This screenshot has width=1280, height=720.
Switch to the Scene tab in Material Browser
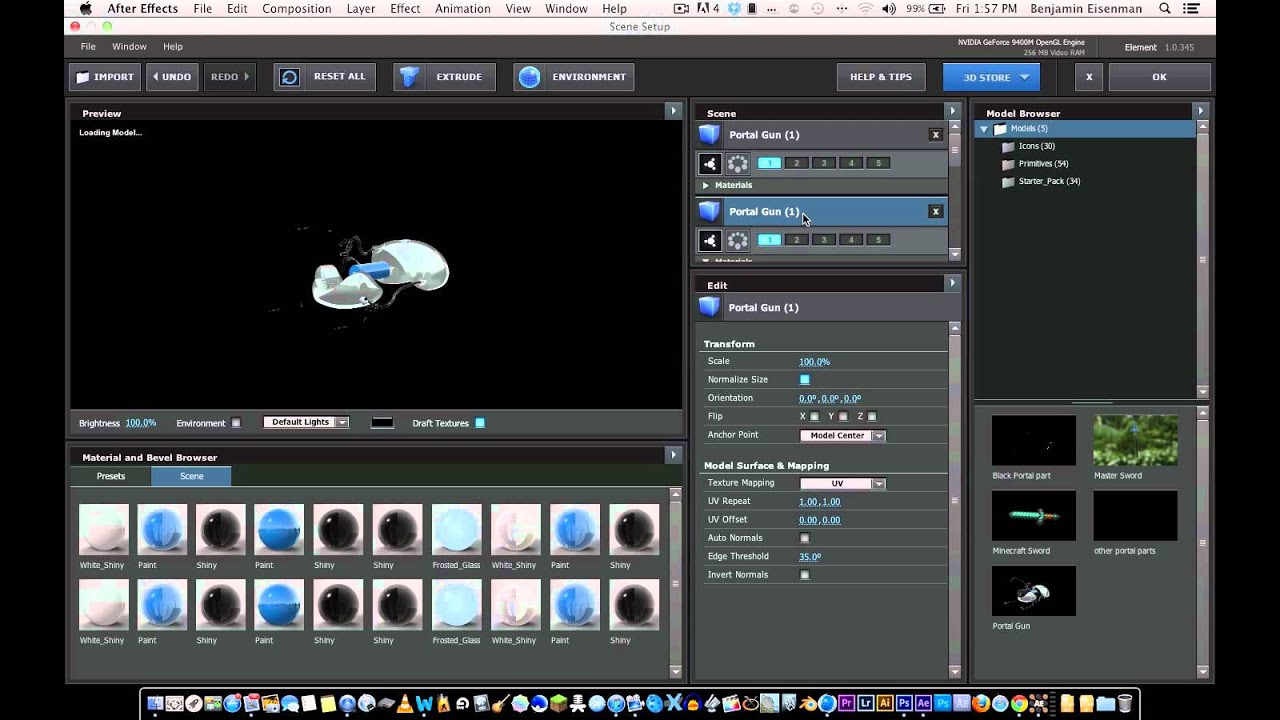[x=191, y=476]
